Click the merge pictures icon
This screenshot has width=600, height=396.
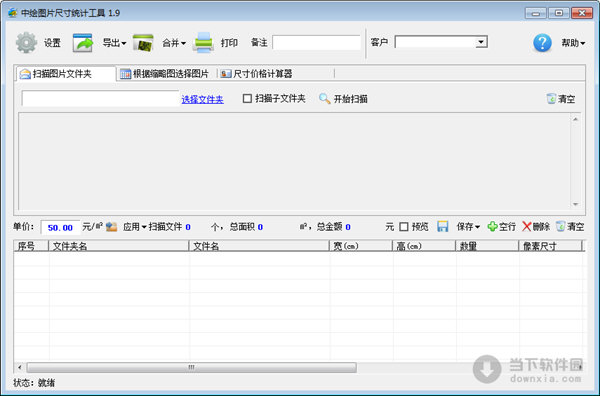(143, 42)
